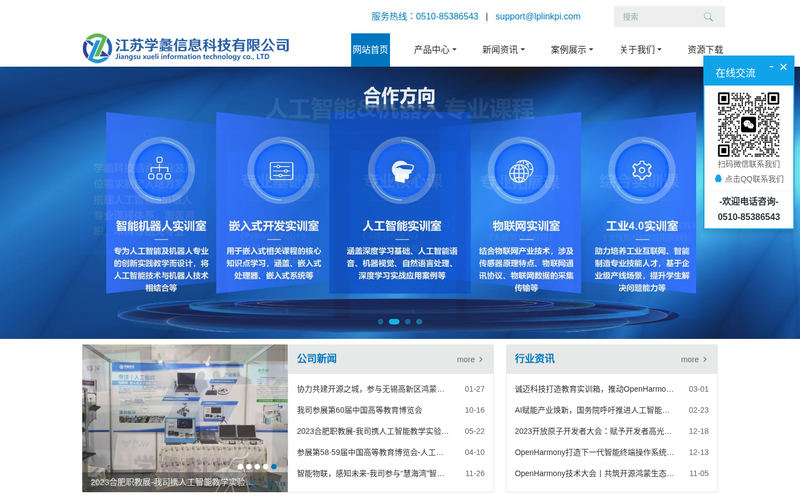The width and height of the screenshot is (800, 500).
Task: Minimize the 在线交流 chat panel
Action: tap(771, 67)
